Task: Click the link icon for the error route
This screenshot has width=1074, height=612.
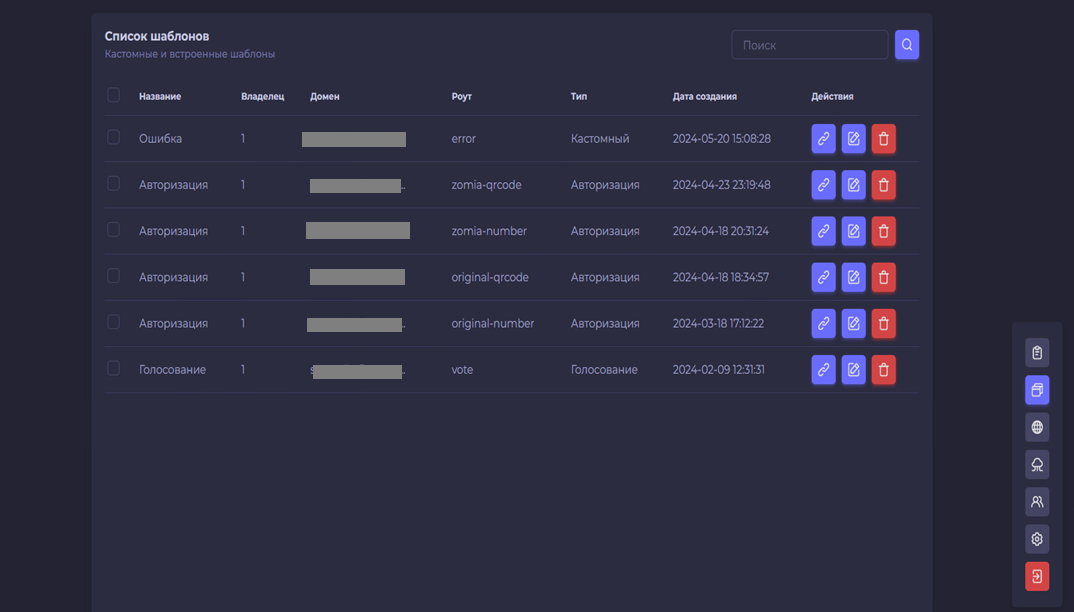Action: coord(823,139)
